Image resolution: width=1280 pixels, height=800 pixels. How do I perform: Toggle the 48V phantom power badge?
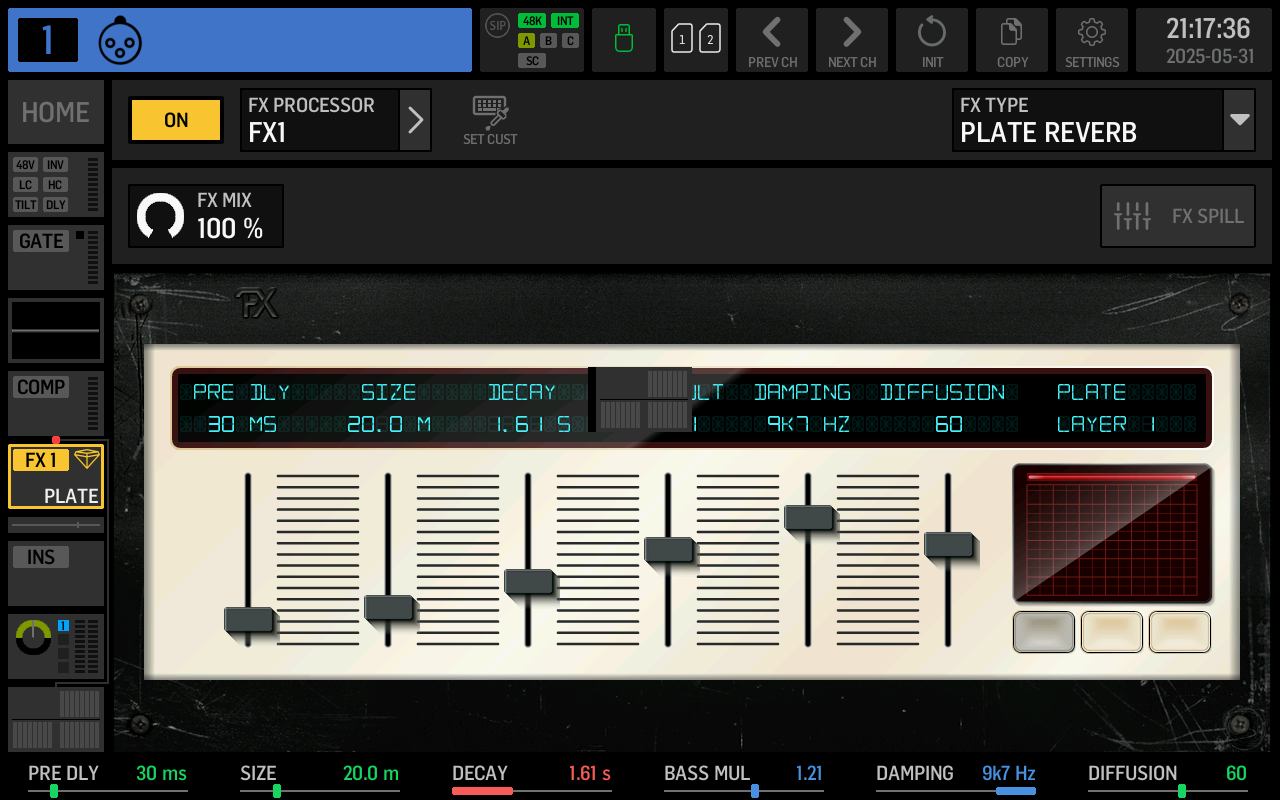(25, 165)
